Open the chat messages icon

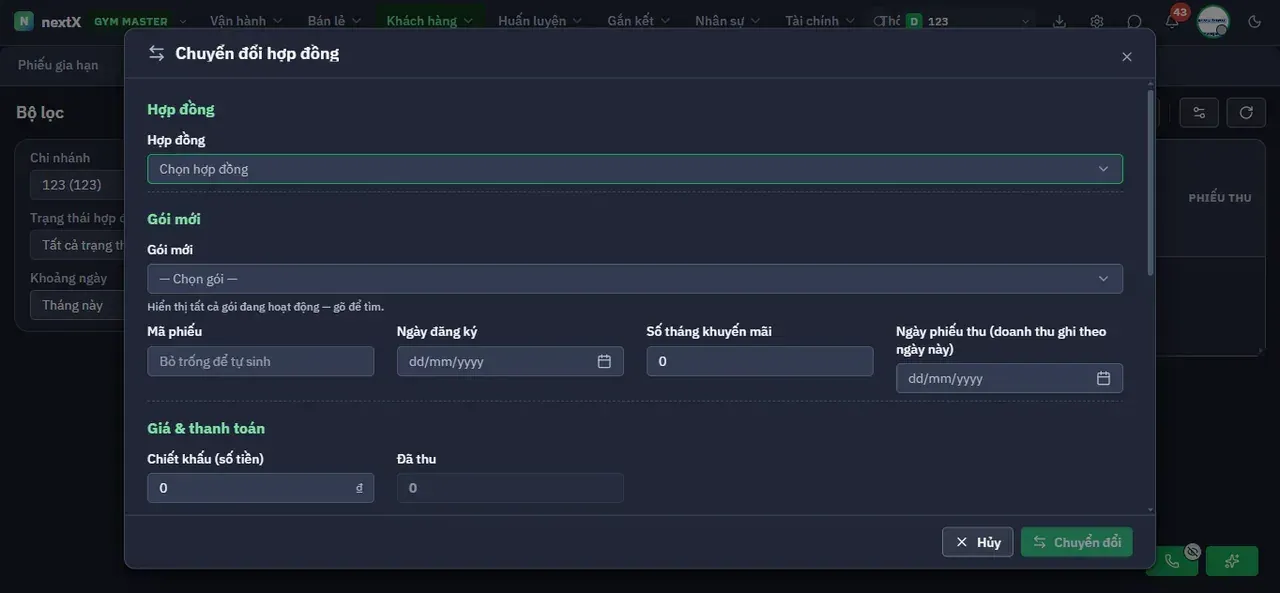coord(1135,21)
